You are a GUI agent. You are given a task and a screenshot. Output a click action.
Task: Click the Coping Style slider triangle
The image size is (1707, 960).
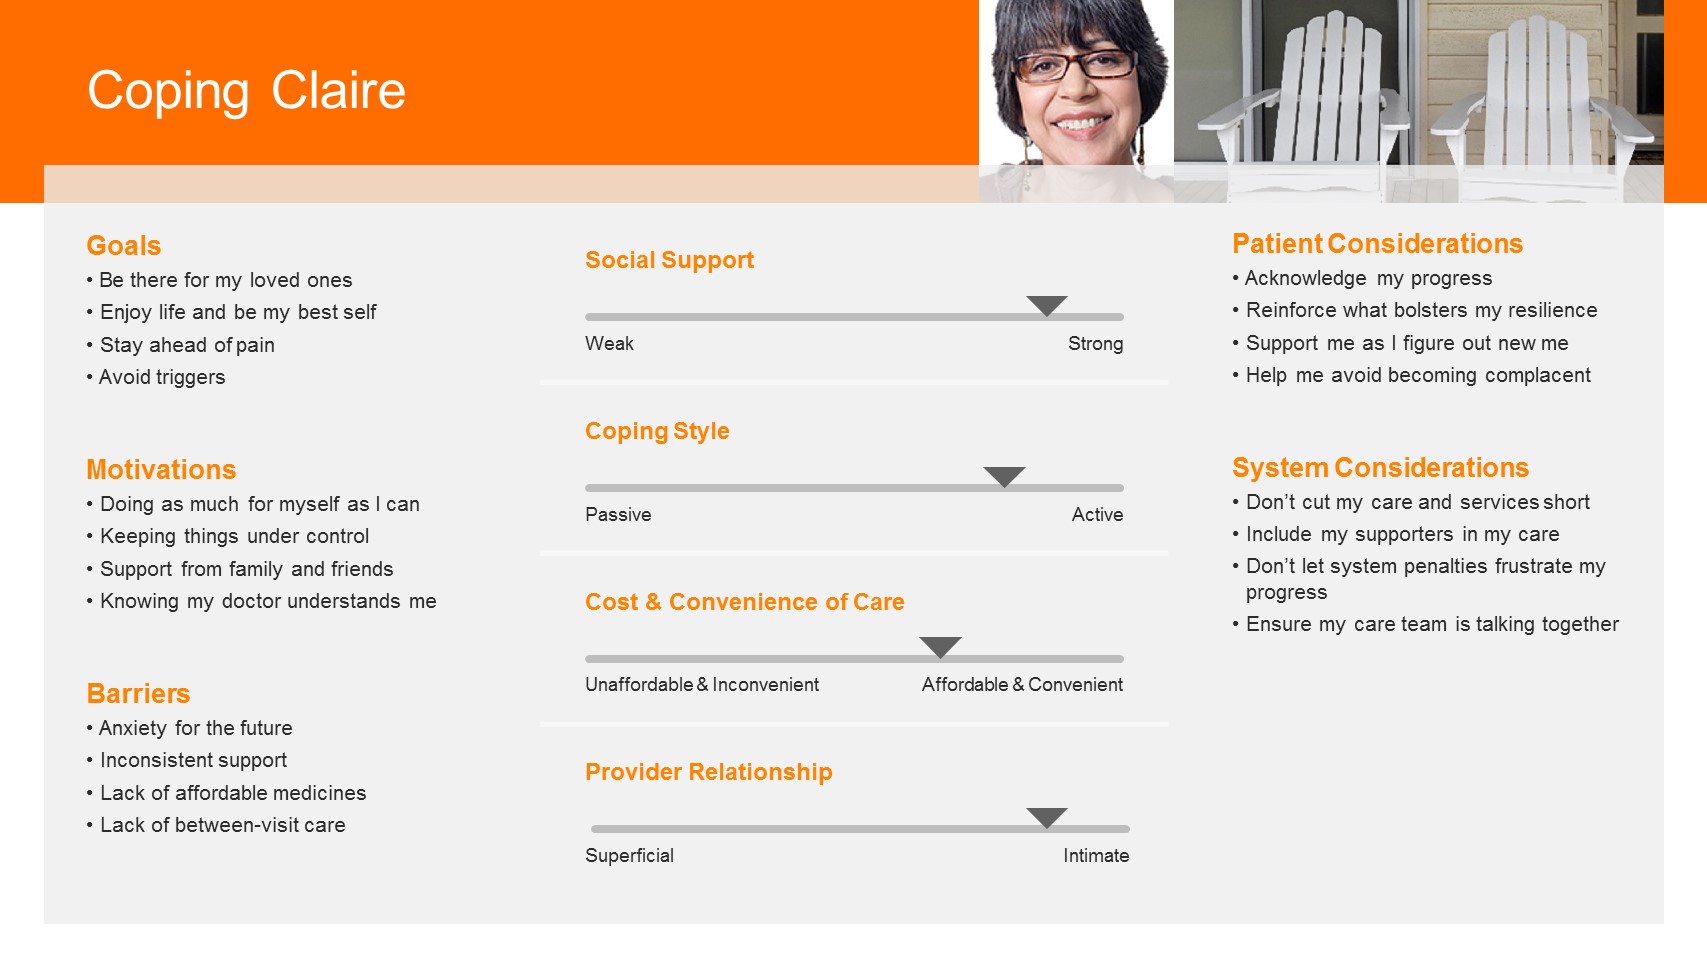(1004, 477)
